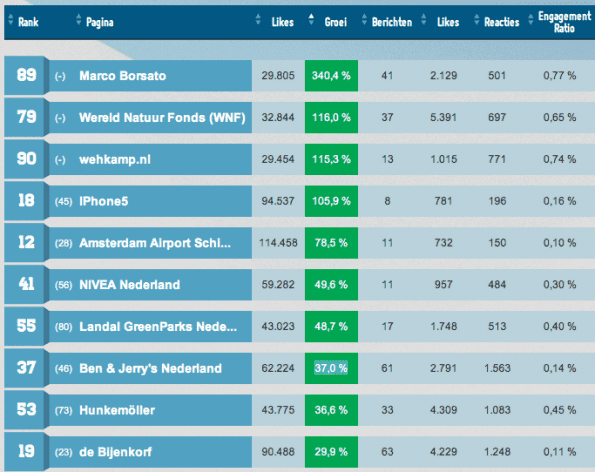Select the 115,3 % growth cell

[331, 159]
